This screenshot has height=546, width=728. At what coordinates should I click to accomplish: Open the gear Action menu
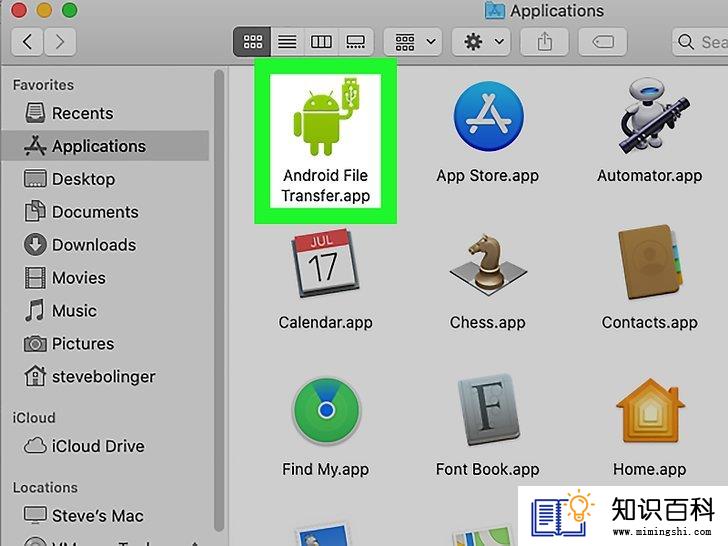[x=481, y=42]
